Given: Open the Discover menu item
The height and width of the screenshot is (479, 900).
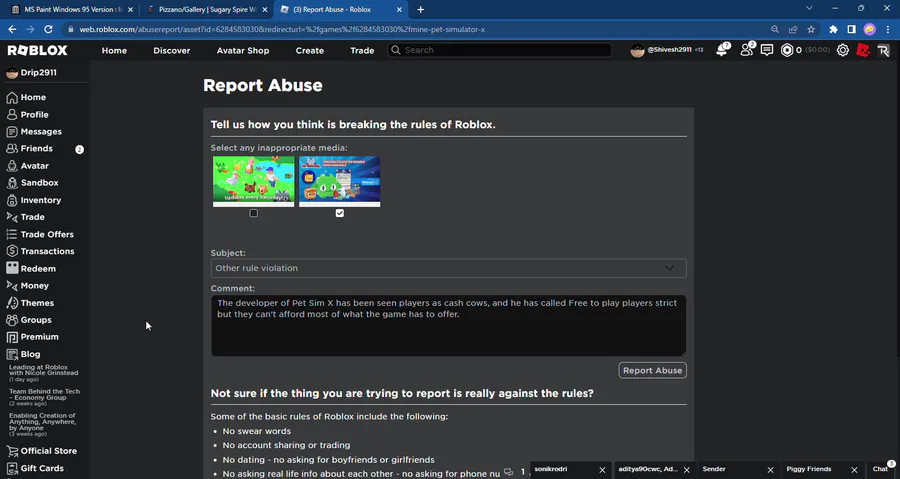Looking at the screenshot, I should [x=172, y=50].
